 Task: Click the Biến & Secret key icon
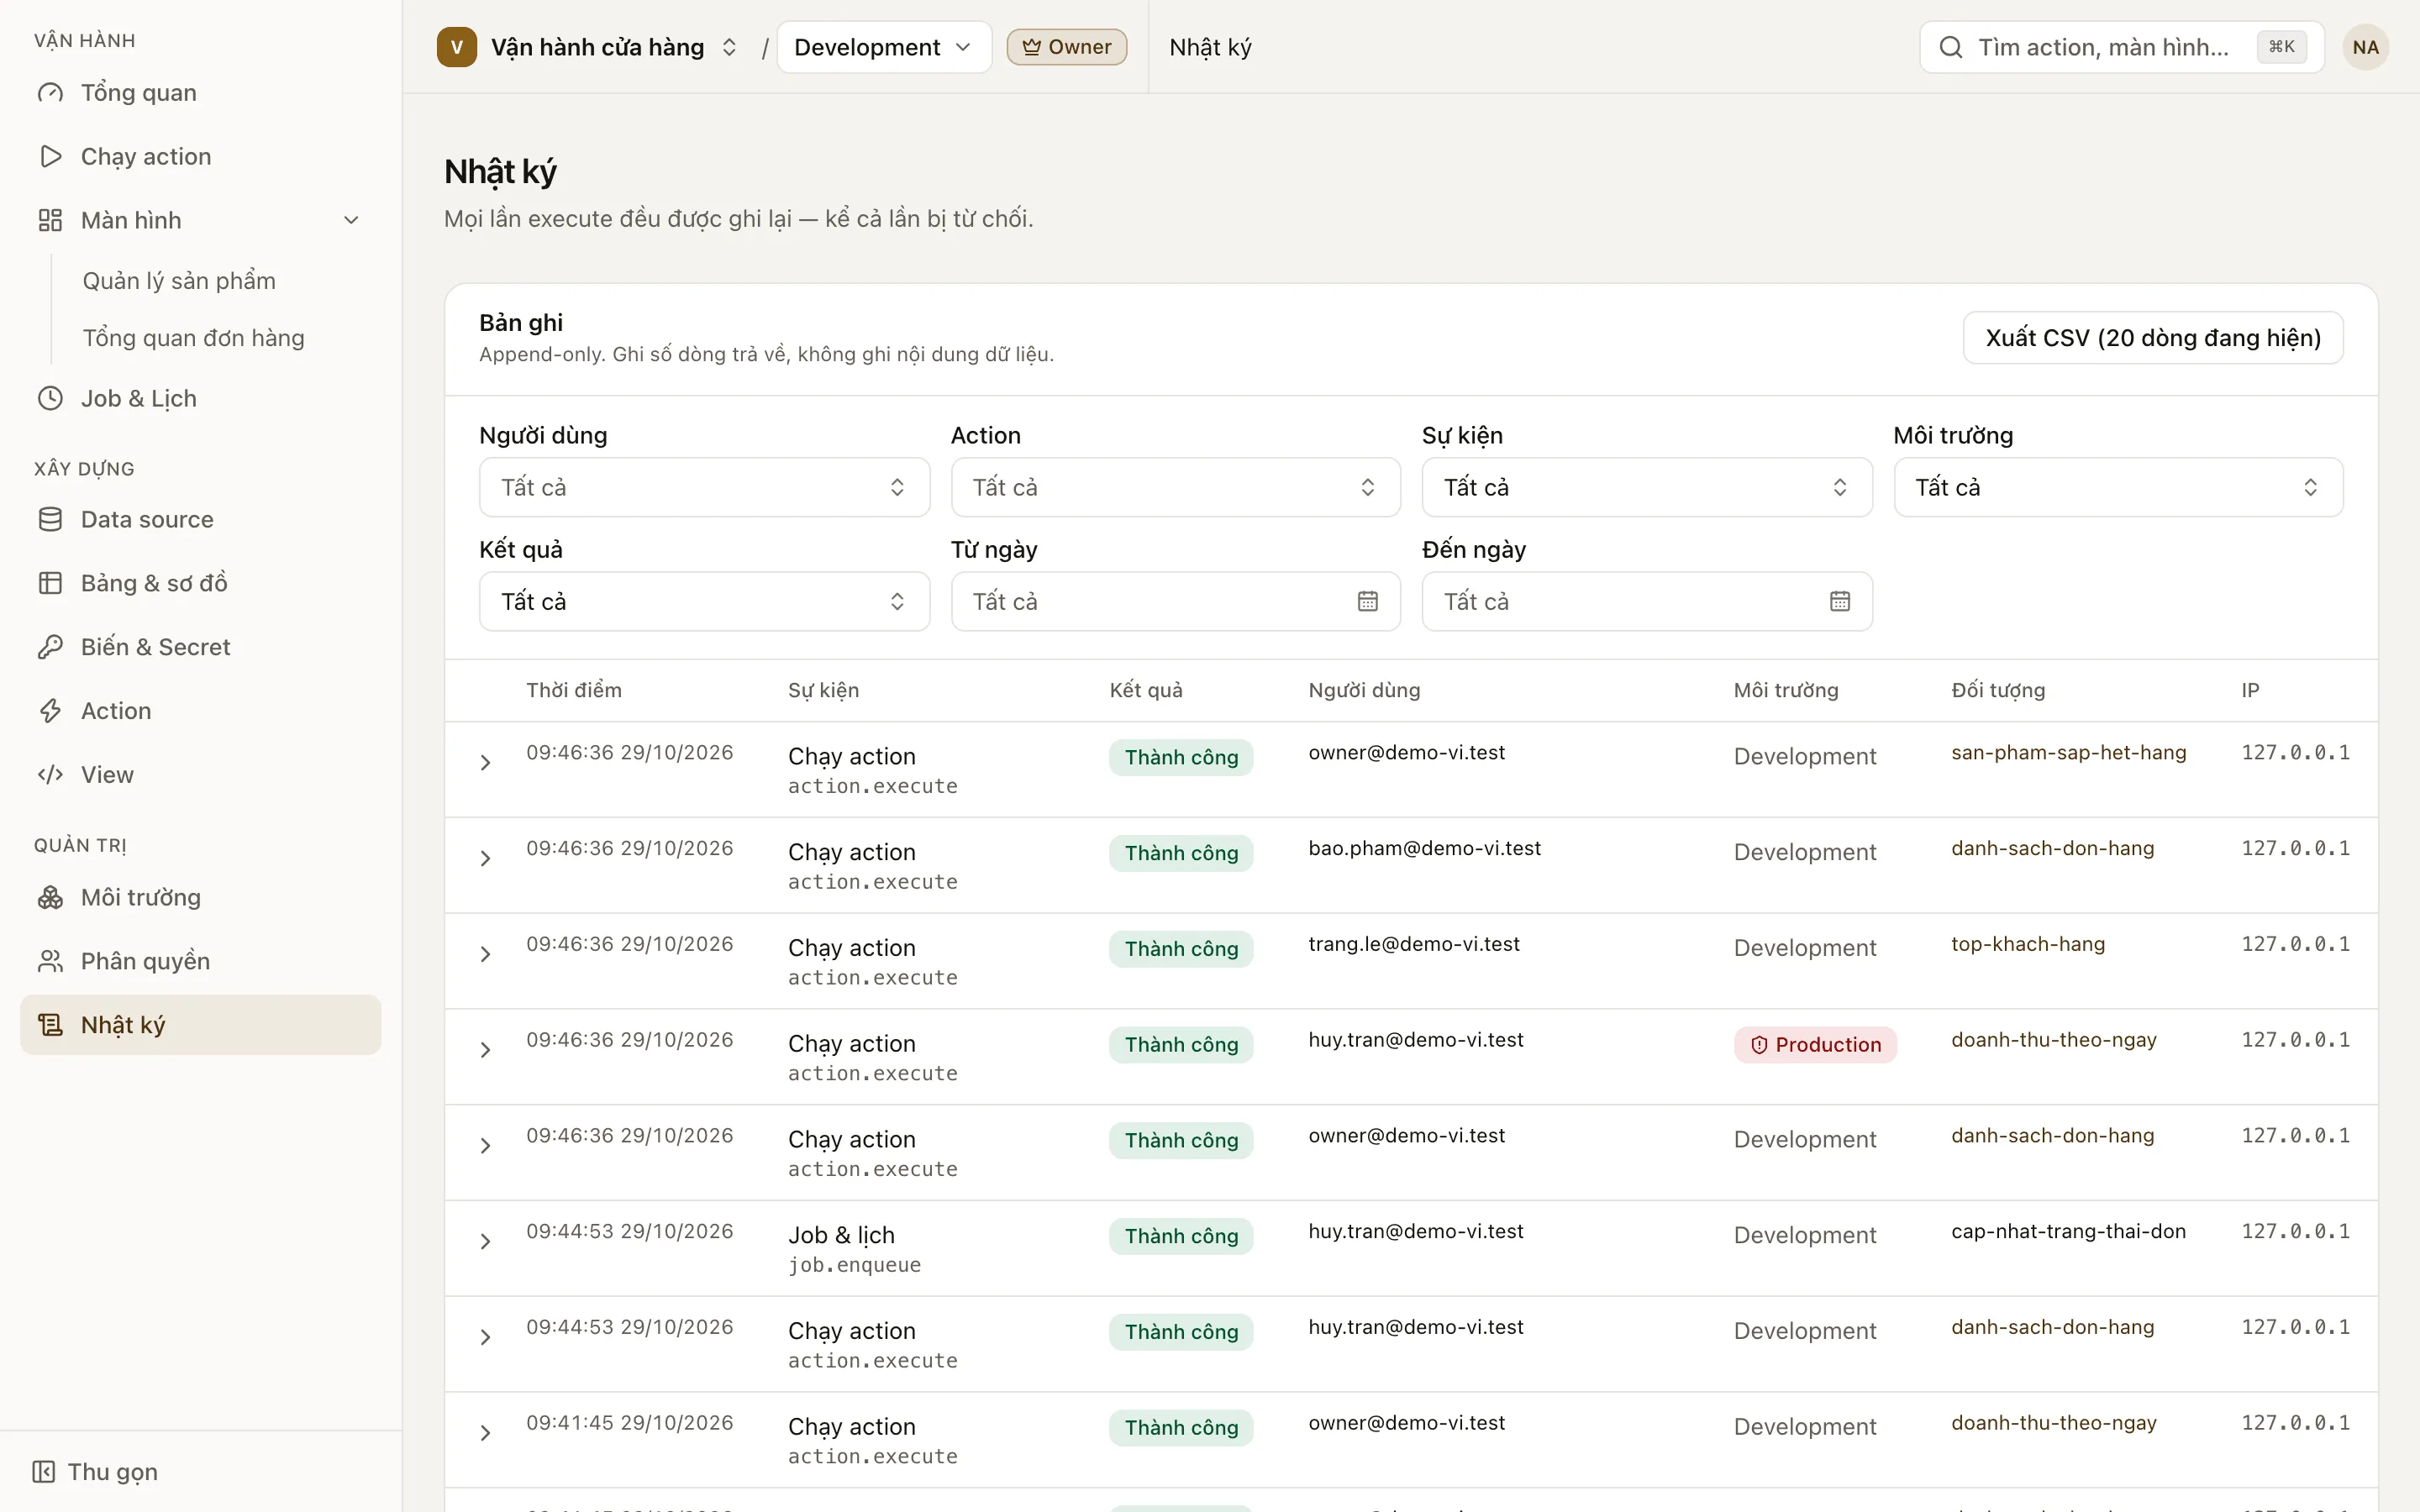coord(50,647)
